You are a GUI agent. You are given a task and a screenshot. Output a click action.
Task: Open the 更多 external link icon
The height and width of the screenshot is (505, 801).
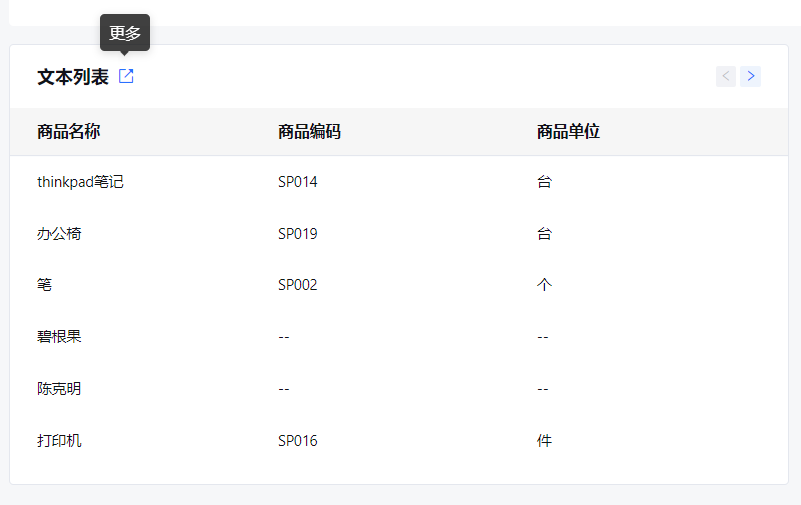(x=126, y=76)
